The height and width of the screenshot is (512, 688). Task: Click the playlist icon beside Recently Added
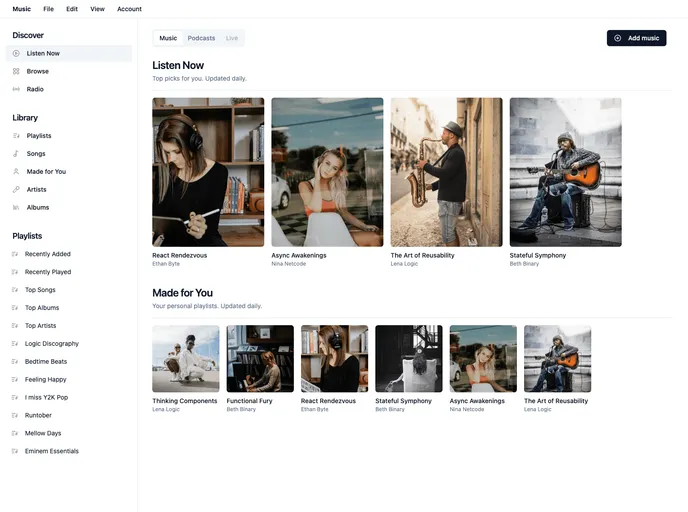pyautogui.click(x=16, y=254)
